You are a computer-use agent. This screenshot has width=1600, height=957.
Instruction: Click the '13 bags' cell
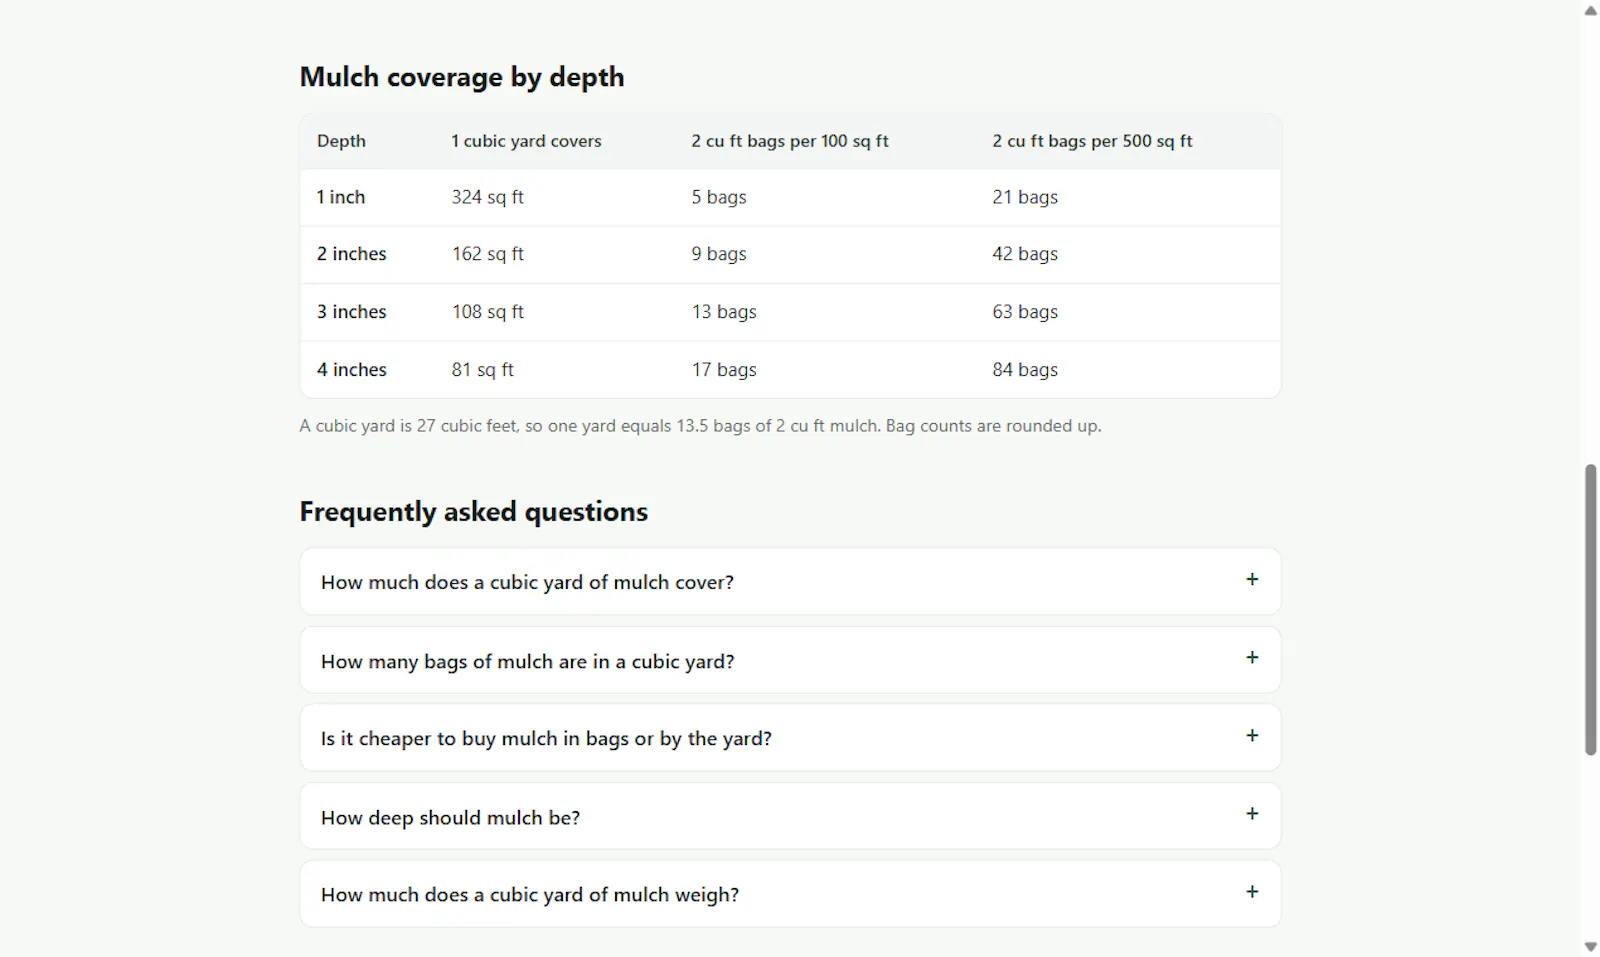point(724,312)
